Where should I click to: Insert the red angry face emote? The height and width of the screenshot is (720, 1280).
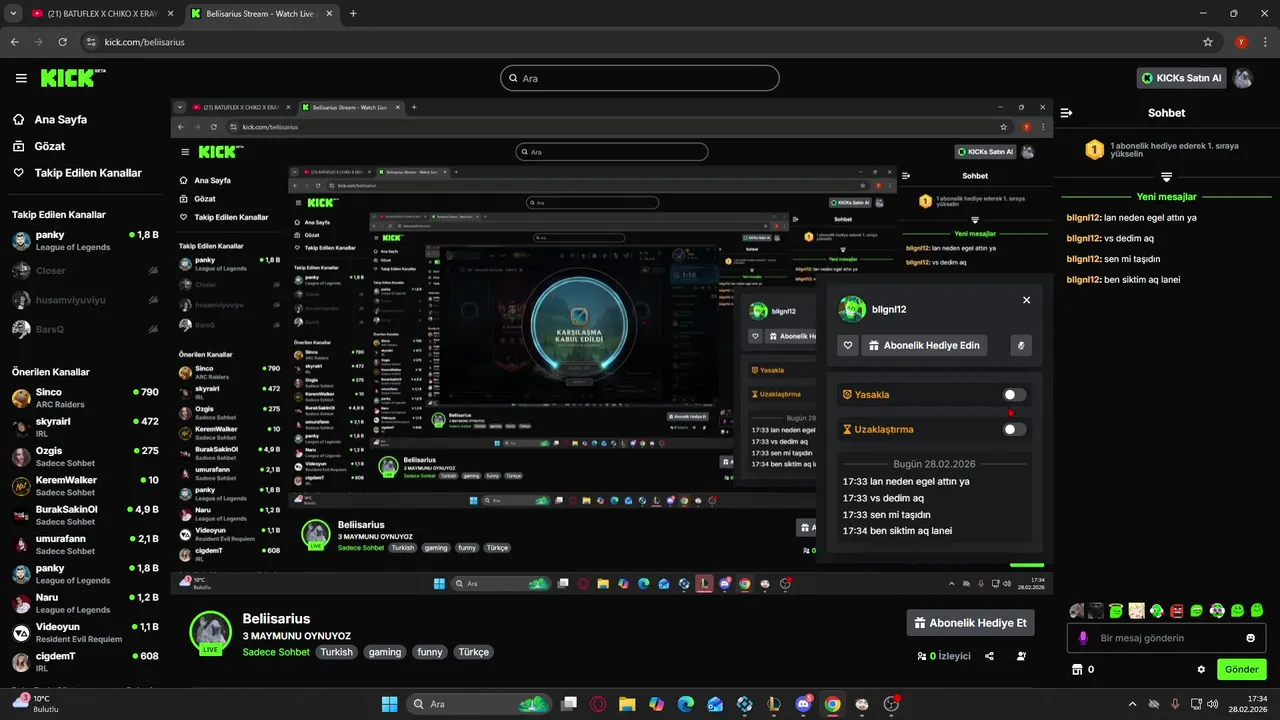coord(1177,610)
